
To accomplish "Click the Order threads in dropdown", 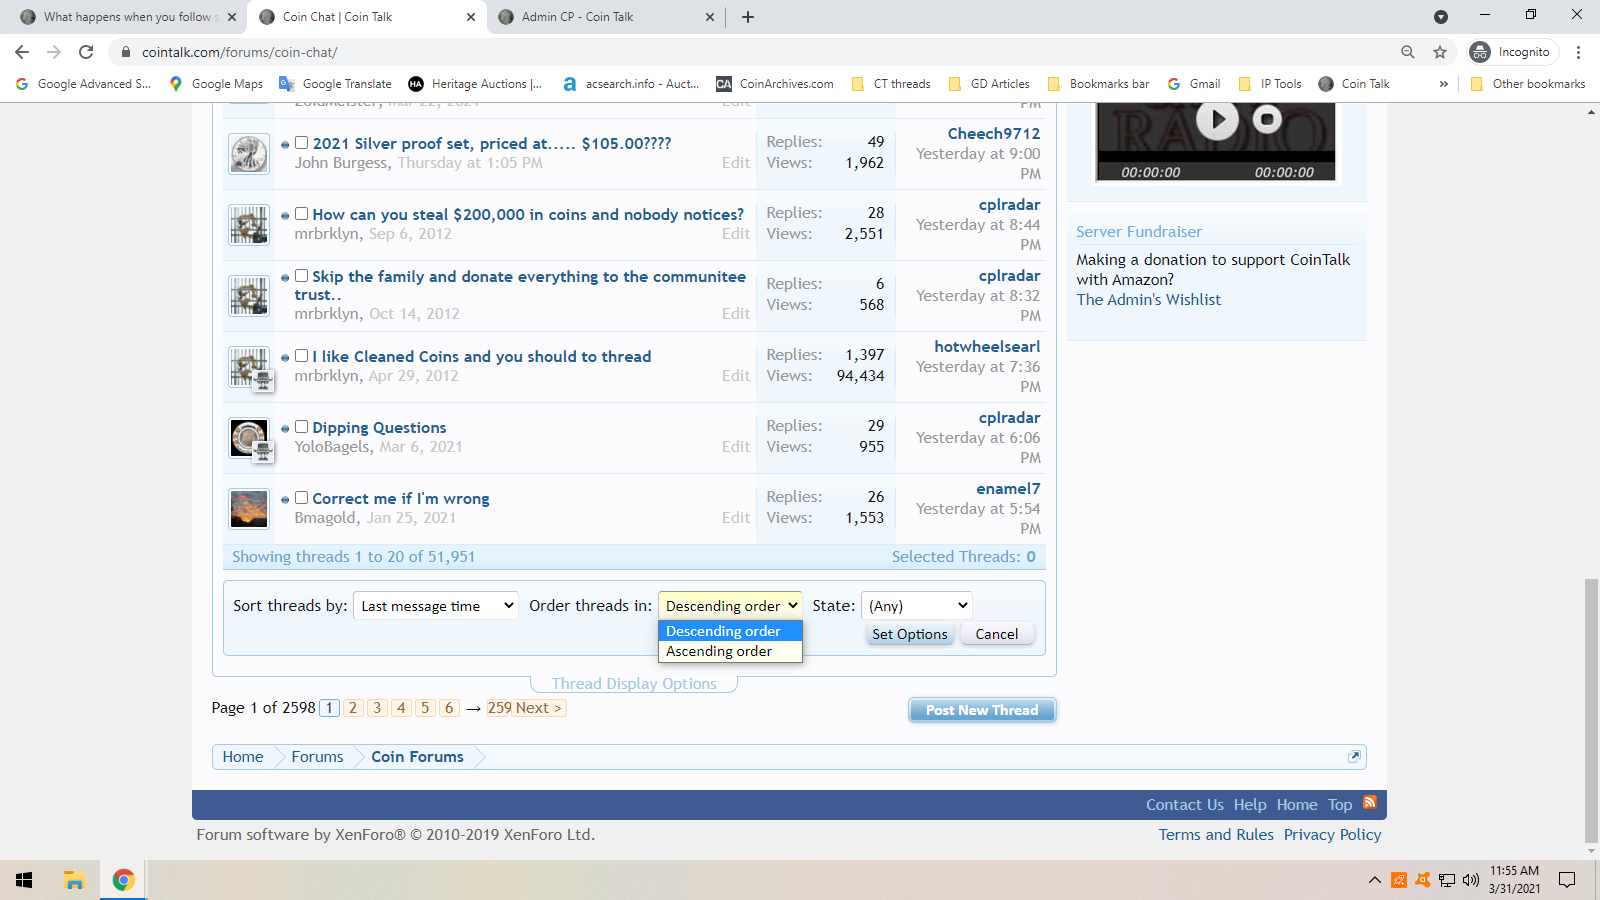I will pyautogui.click(x=730, y=606).
